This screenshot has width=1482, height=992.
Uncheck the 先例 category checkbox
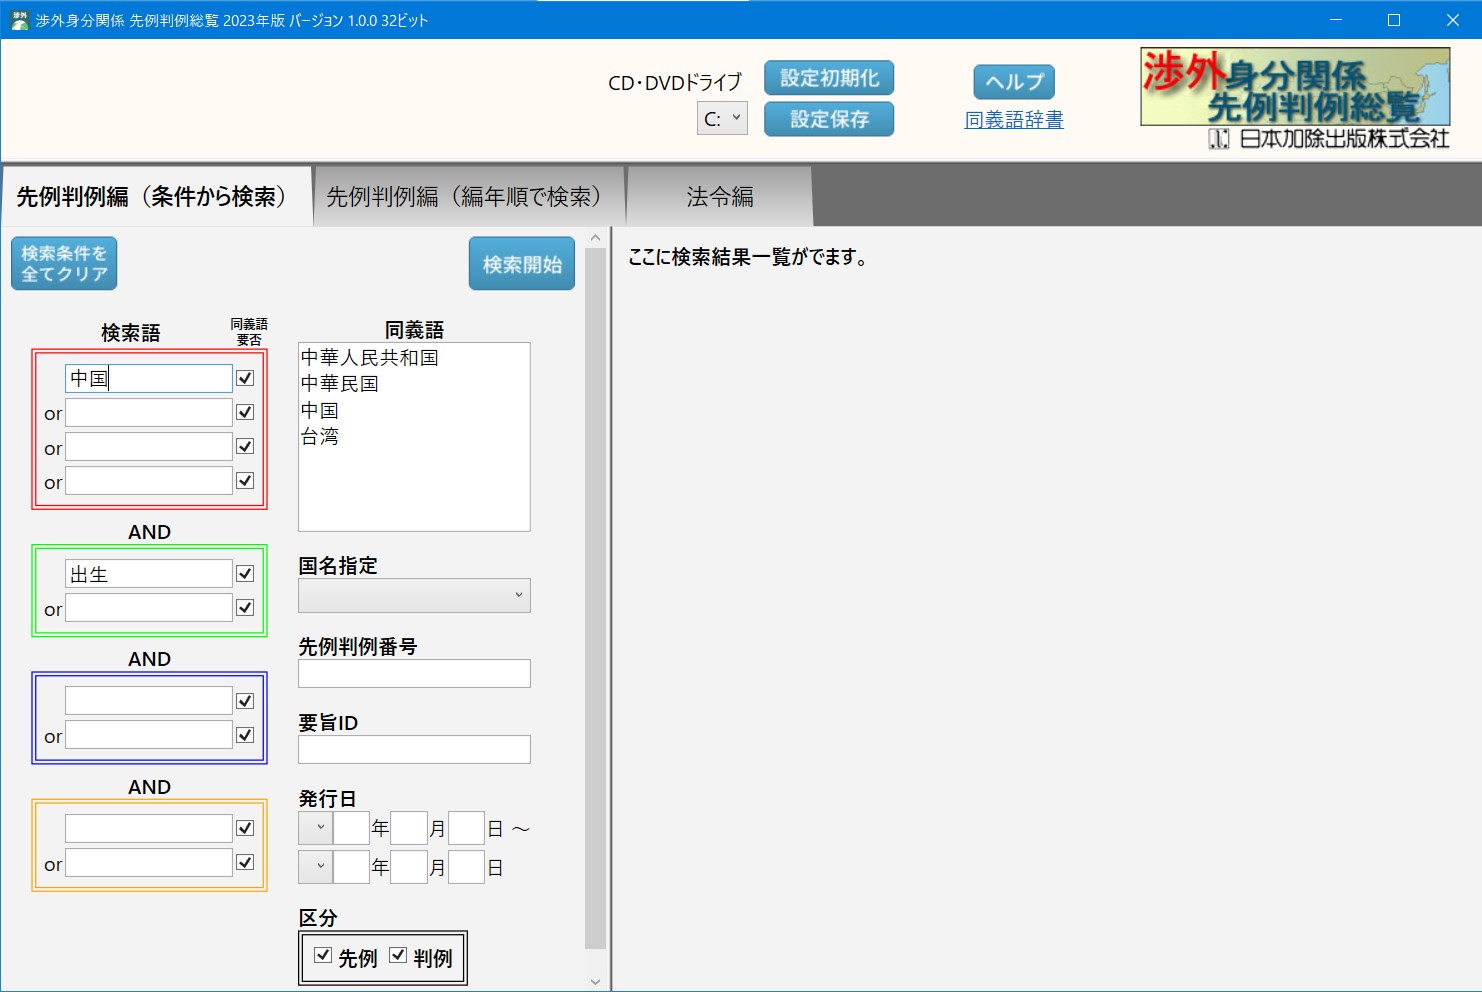coord(323,956)
